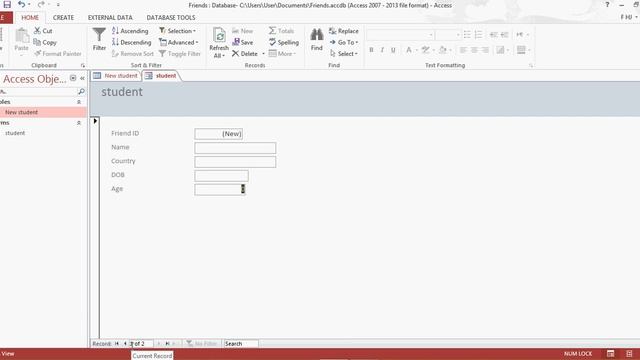Viewport: 640px width, 360px height.
Task: Switch to the student form tab
Action: coord(162,76)
